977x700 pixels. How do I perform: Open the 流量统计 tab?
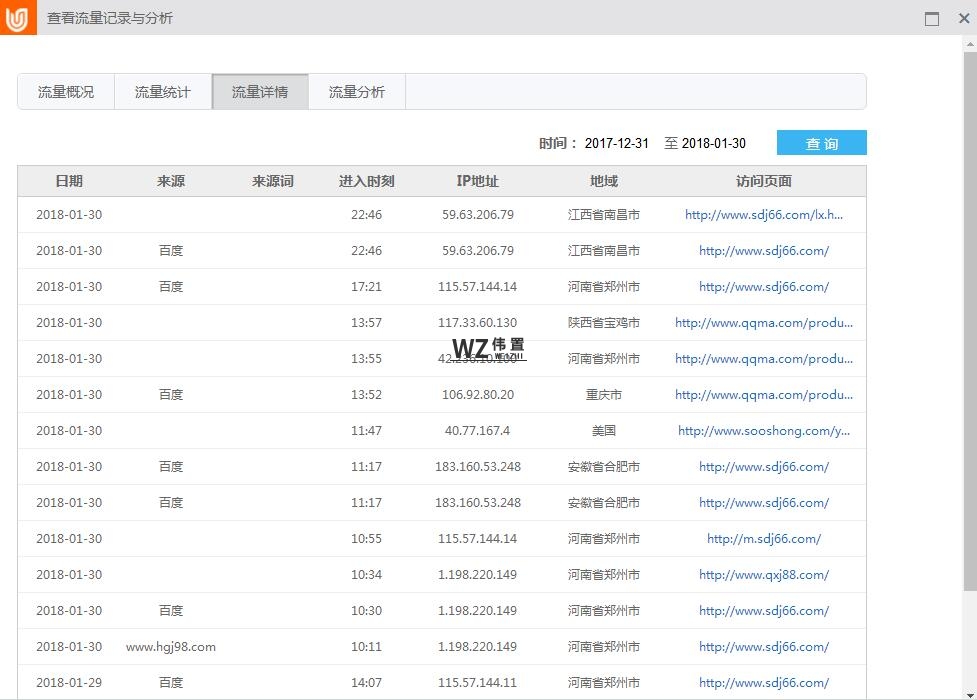163,92
